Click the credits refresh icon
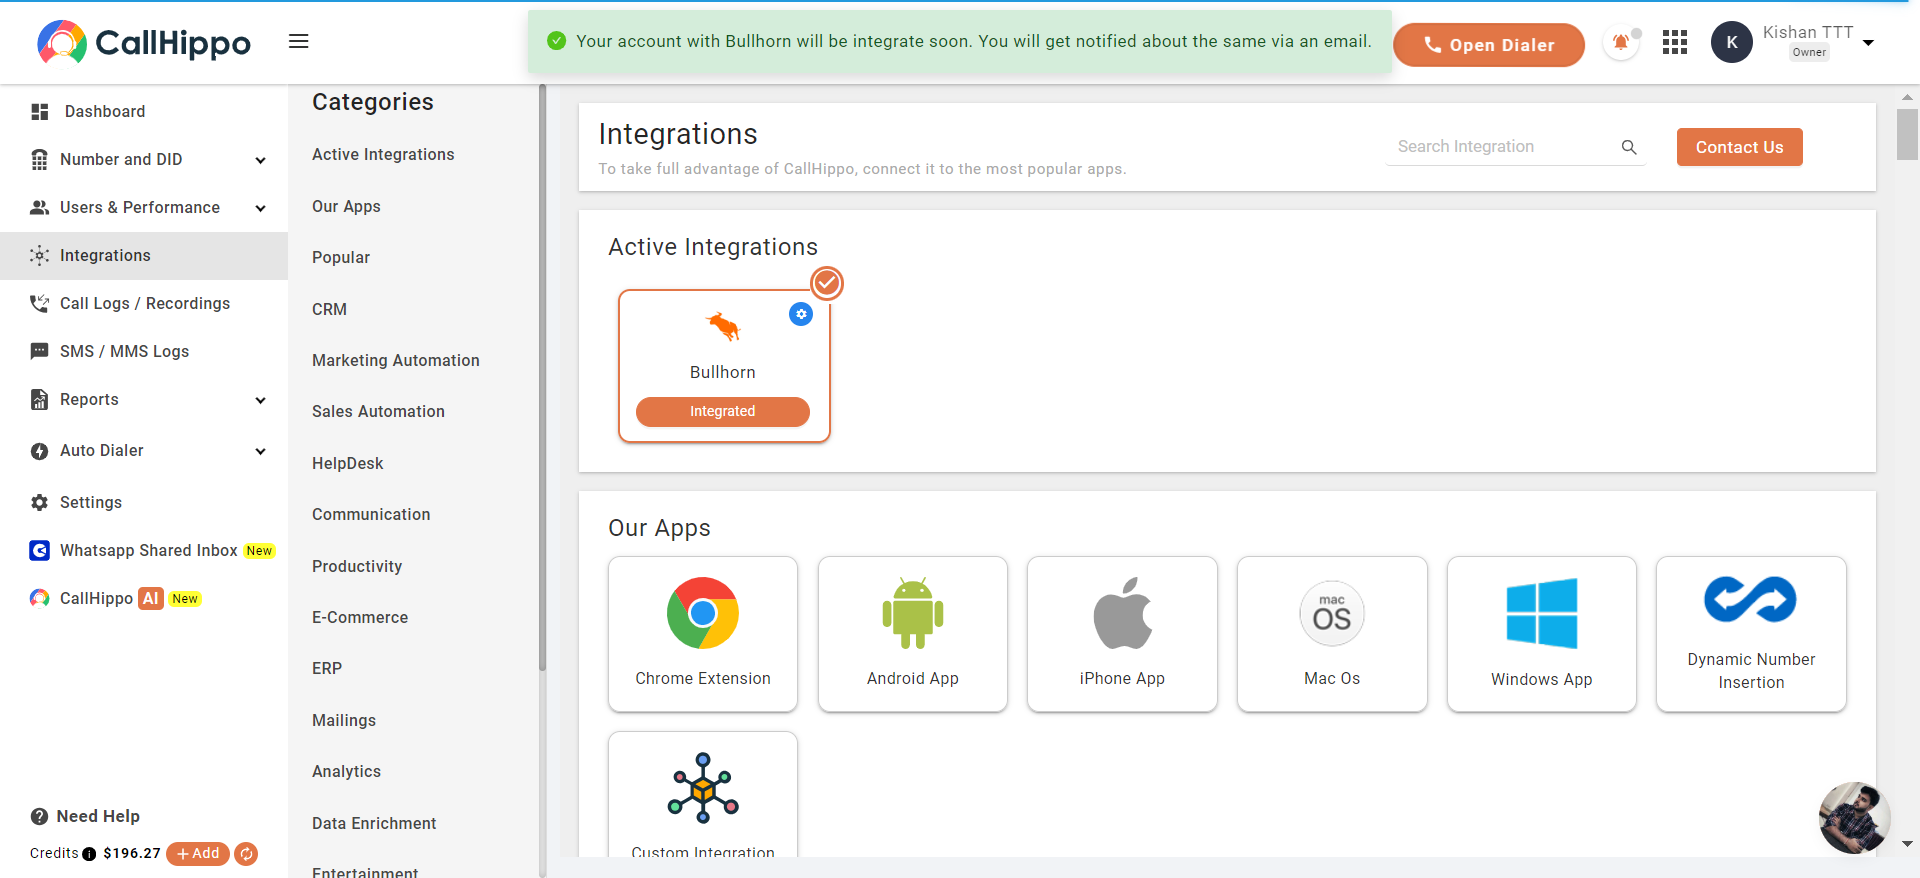This screenshot has height=878, width=1920. point(246,854)
